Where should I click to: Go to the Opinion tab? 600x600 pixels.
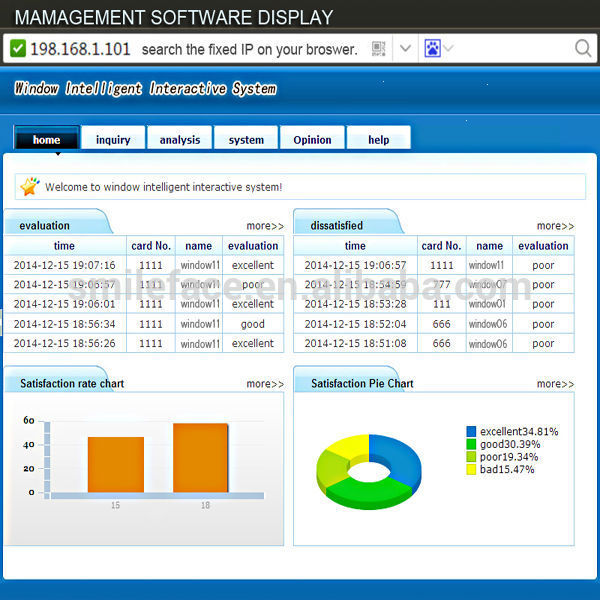click(x=312, y=138)
